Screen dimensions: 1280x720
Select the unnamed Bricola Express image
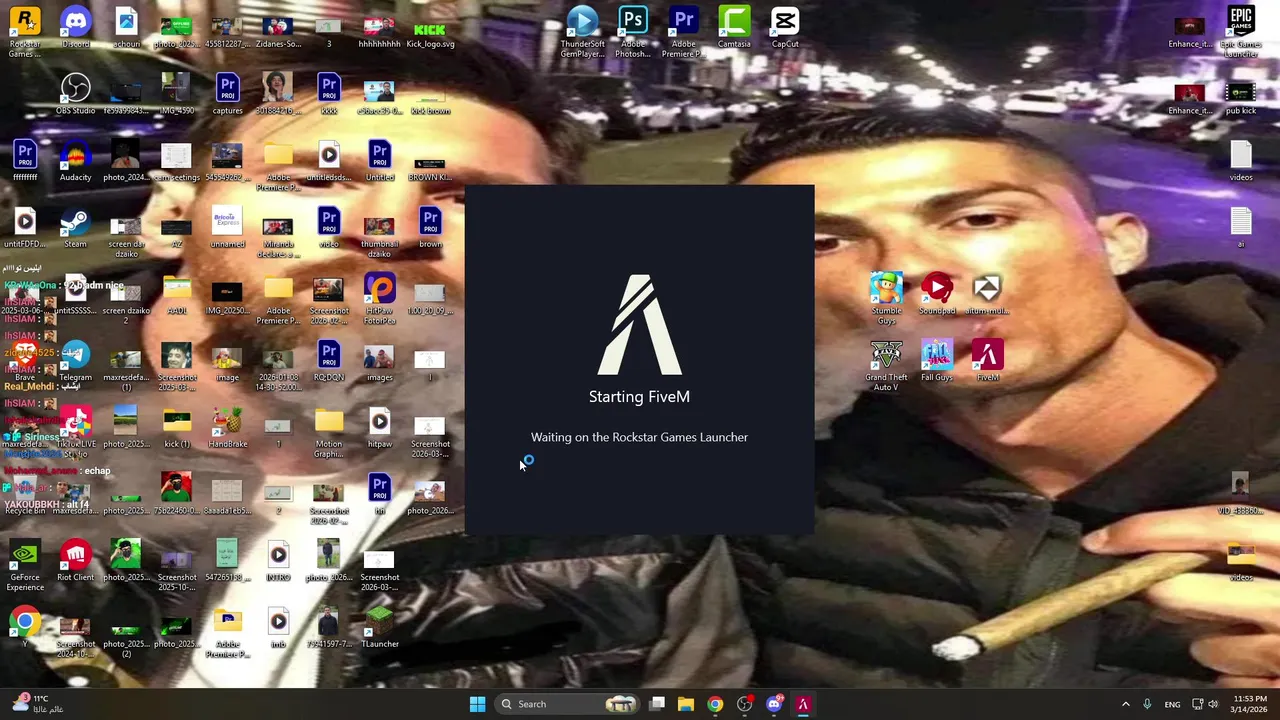(x=228, y=228)
